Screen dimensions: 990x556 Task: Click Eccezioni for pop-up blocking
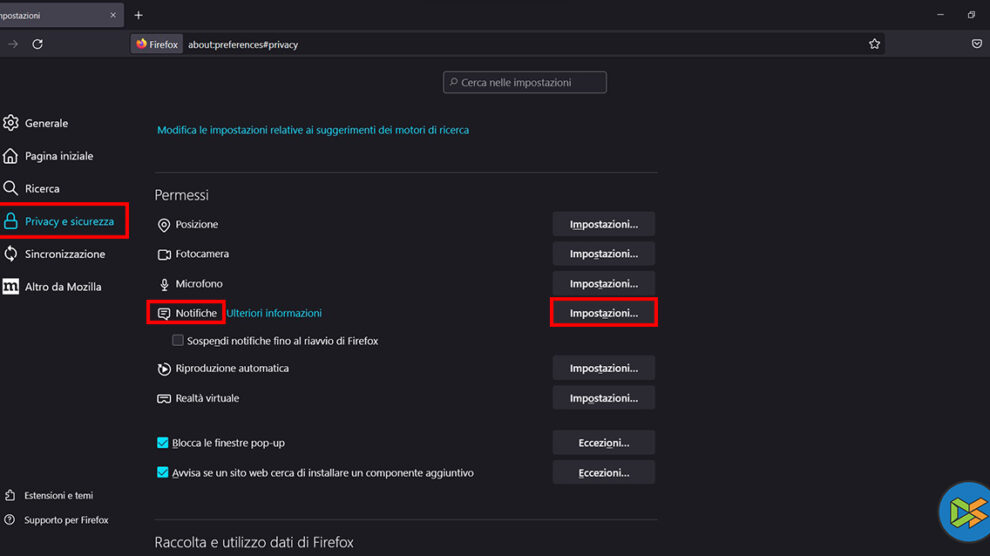pos(603,442)
